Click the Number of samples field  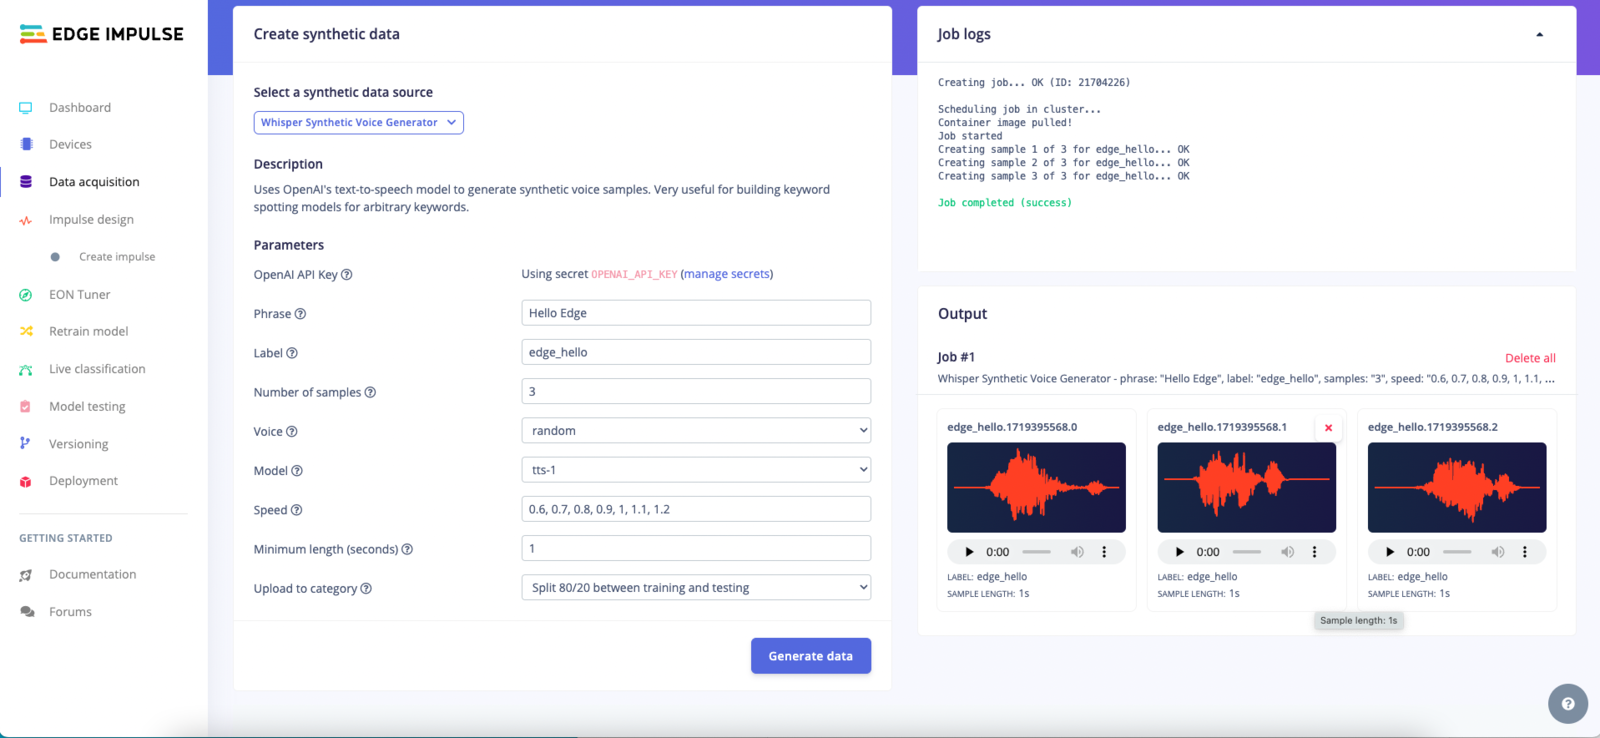point(696,391)
